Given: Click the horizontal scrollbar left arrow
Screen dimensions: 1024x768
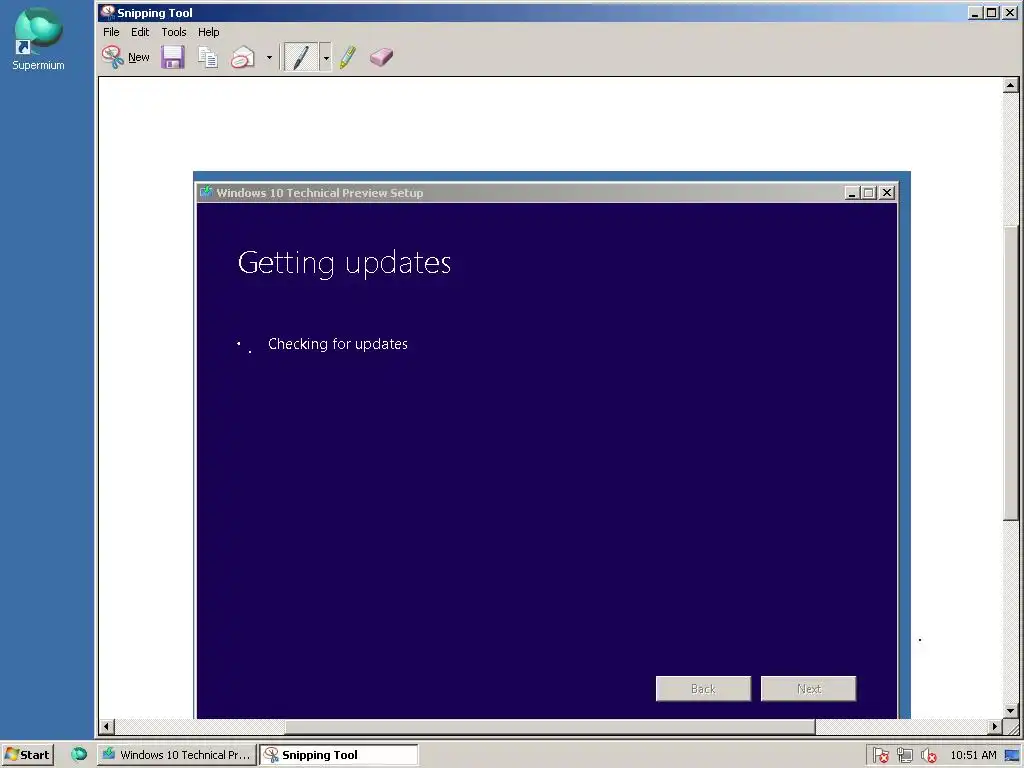Looking at the screenshot, I should point(106,726).
